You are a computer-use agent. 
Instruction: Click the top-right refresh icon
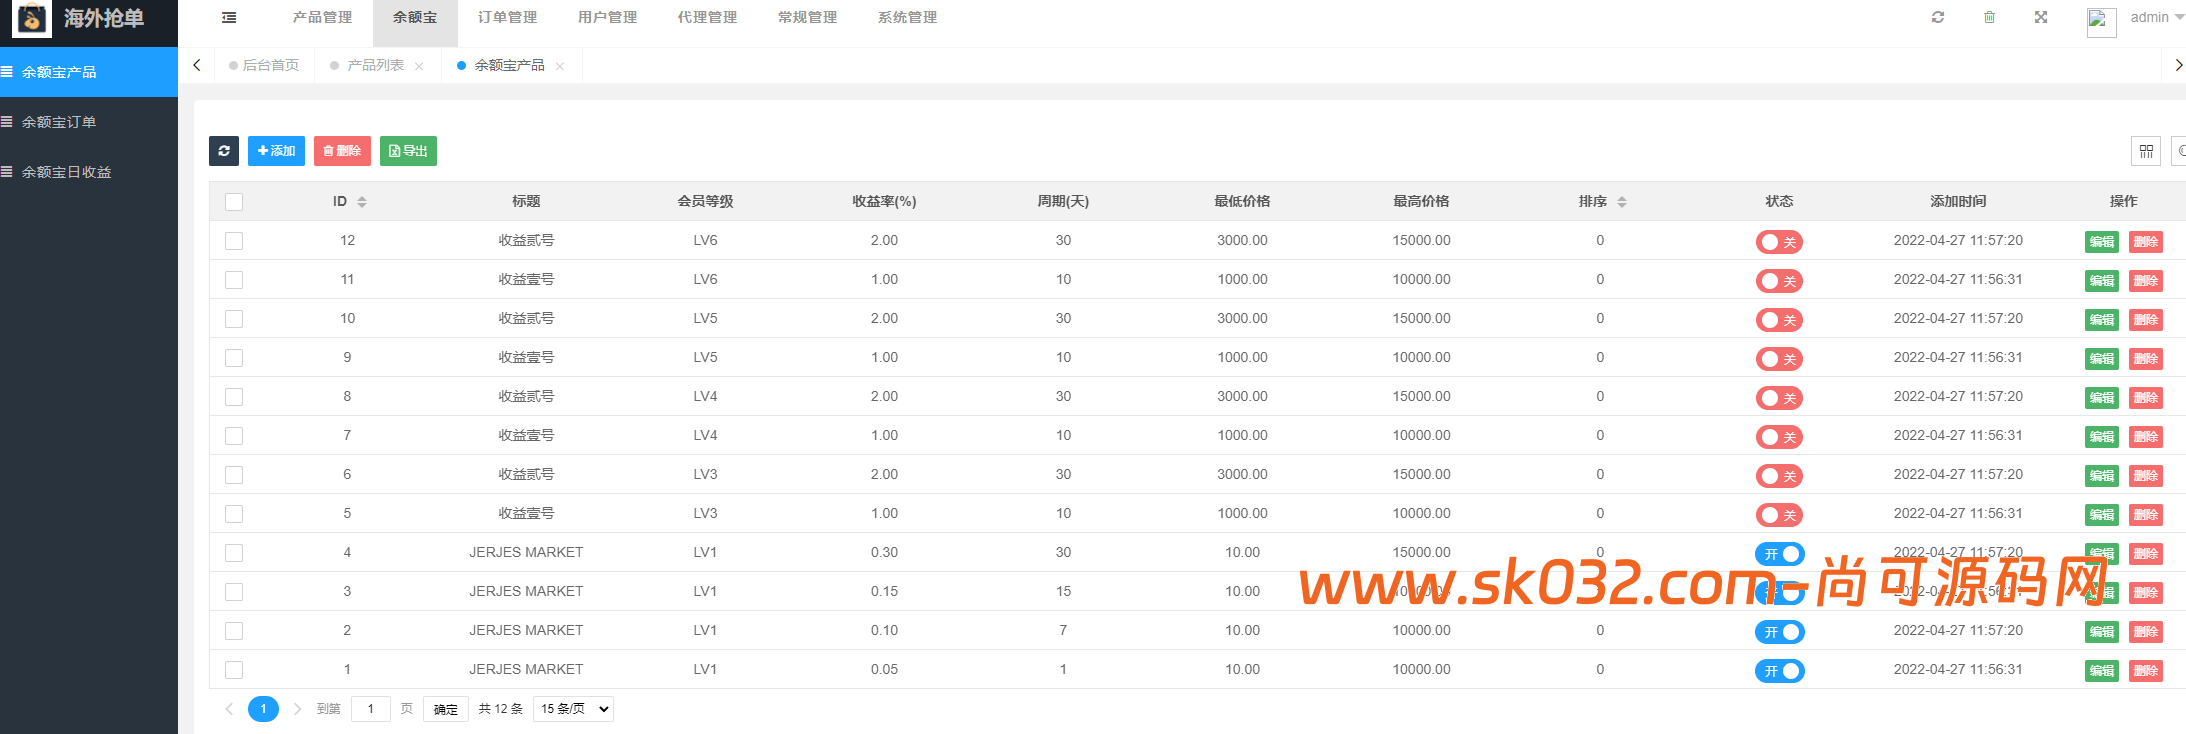[x=1938, y=17]
